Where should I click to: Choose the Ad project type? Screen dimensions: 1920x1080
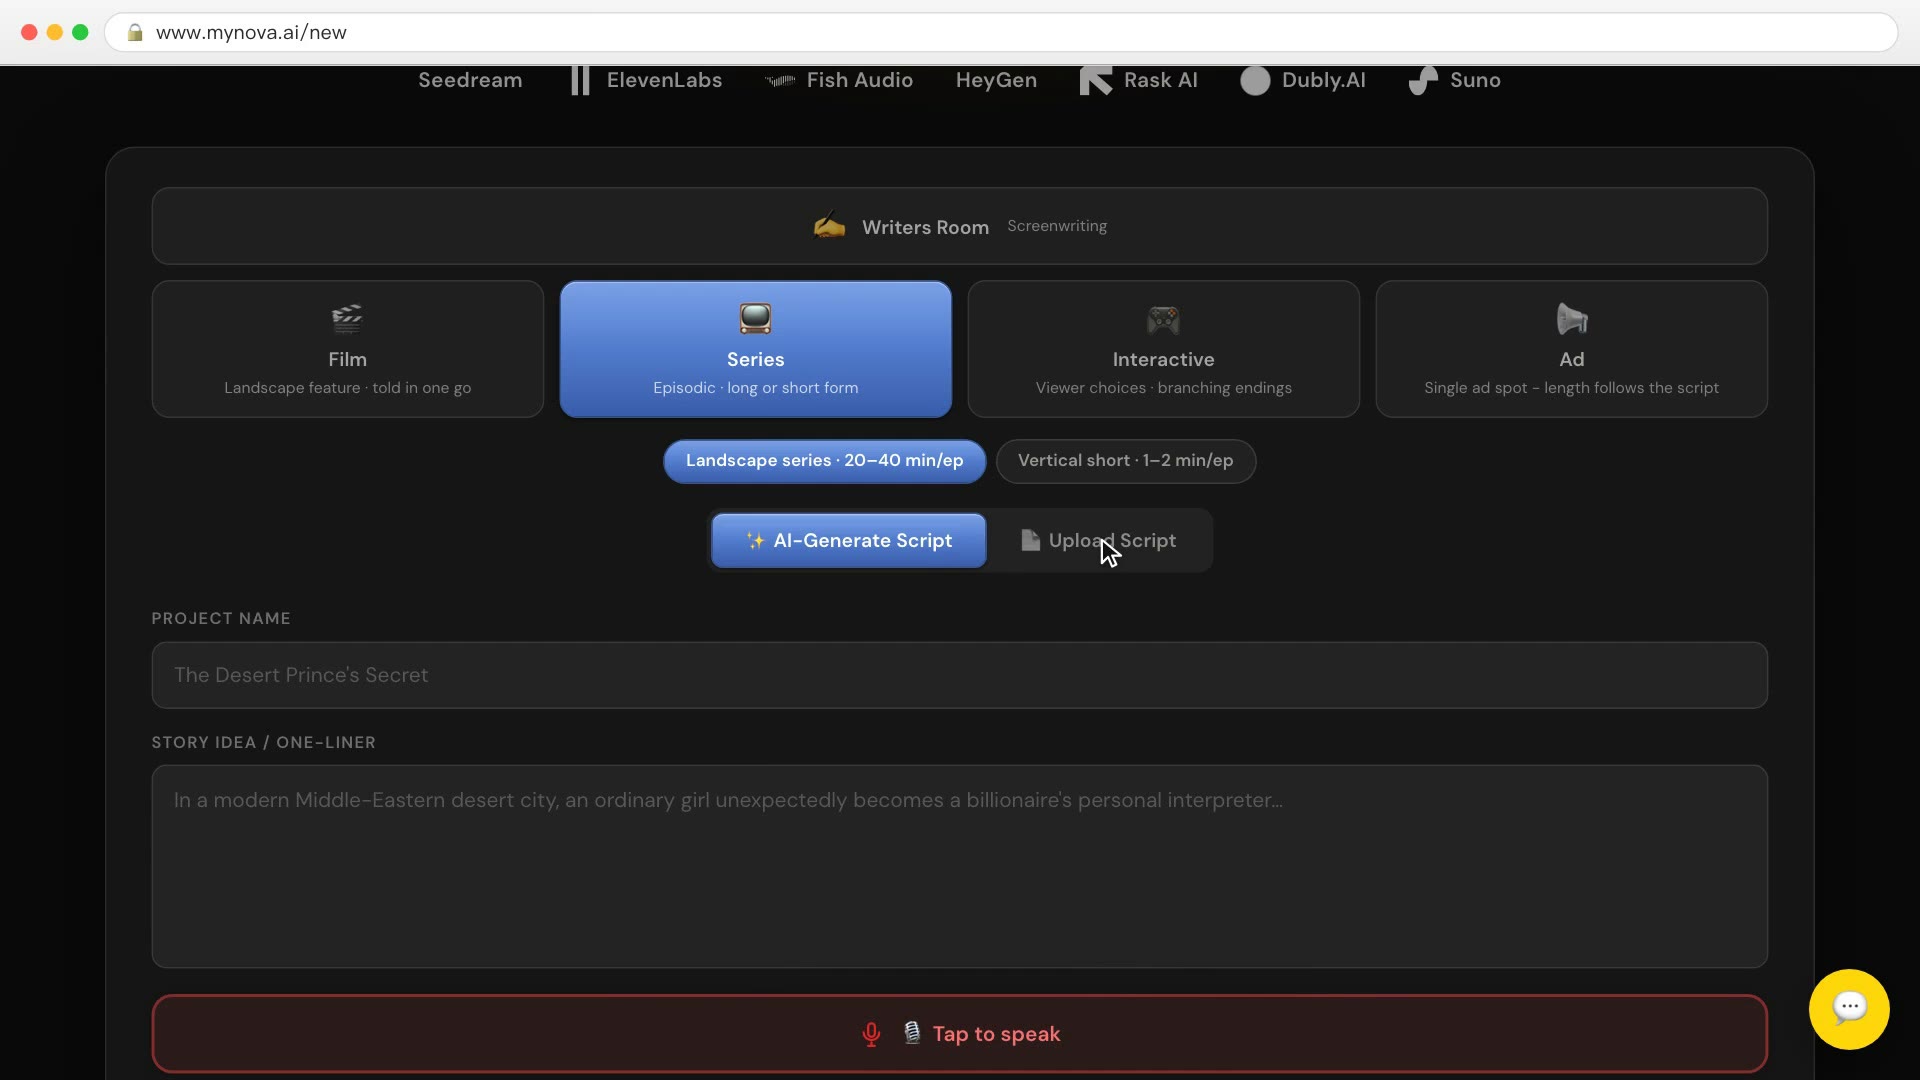1571,349
